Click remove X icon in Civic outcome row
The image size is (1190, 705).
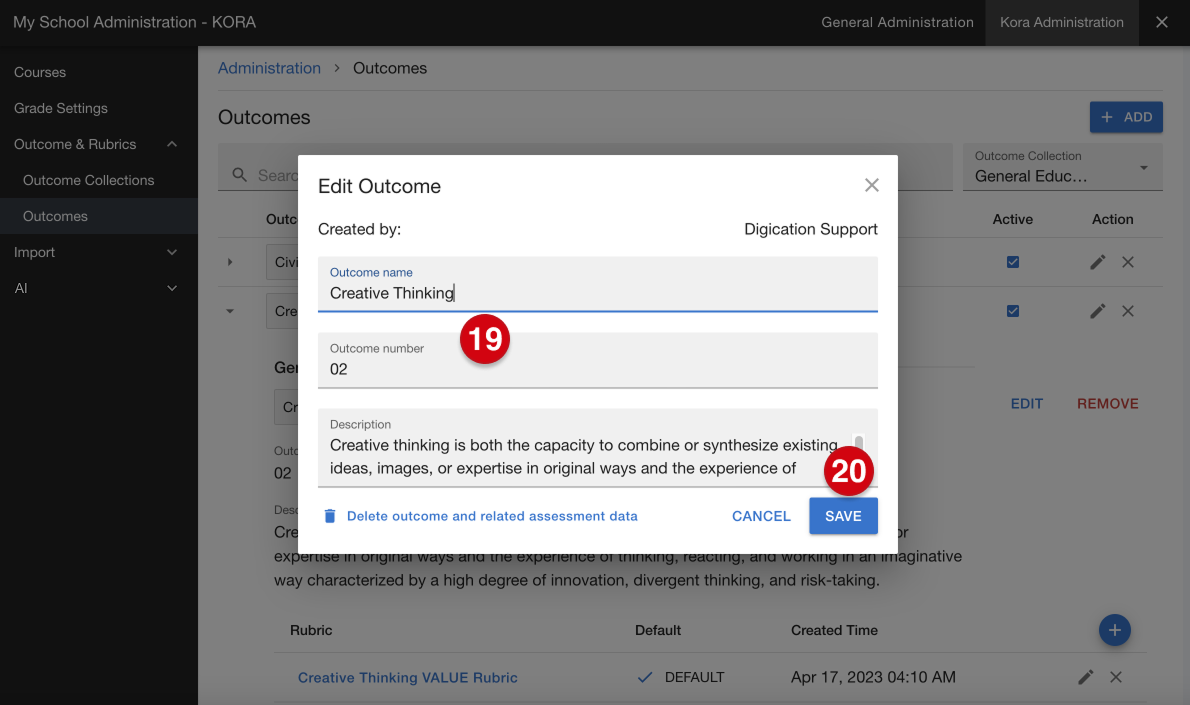click(1128, 262)
